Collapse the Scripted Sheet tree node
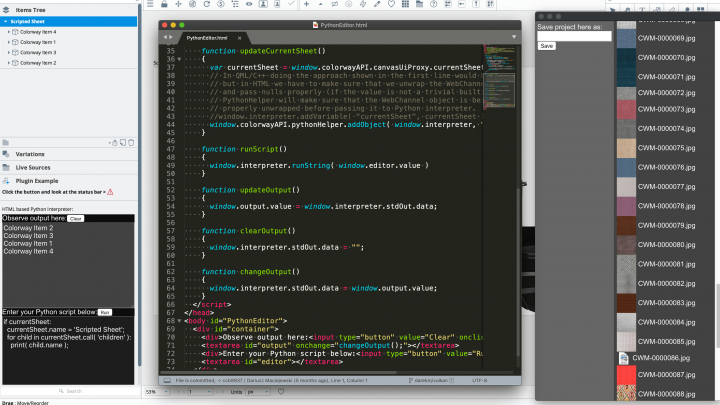Image resolution: width=720 pixels, height=405 pixels. point(4,21)
